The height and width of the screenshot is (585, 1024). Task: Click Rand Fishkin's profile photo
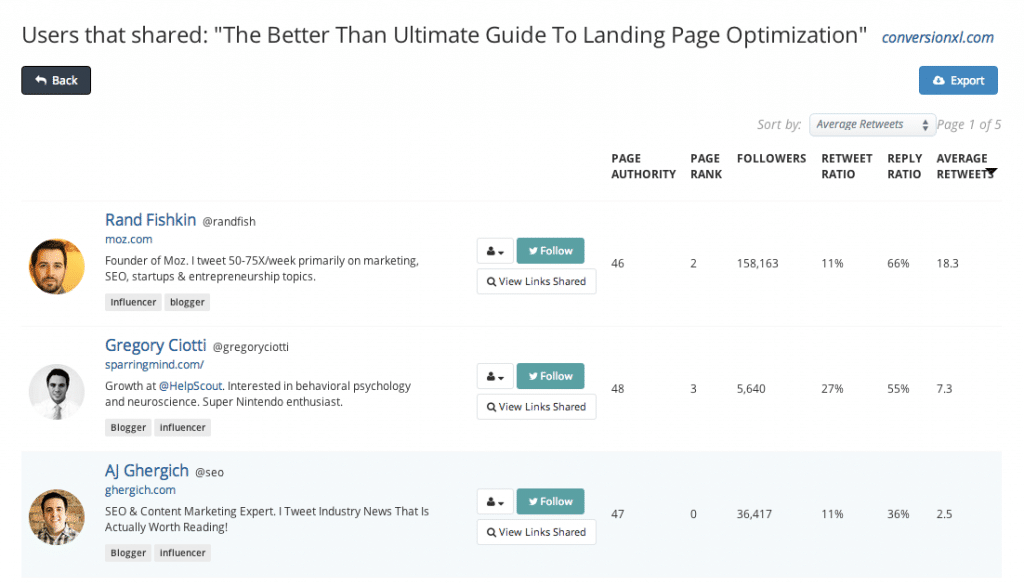pyautogui.click(x=57, y=266)
